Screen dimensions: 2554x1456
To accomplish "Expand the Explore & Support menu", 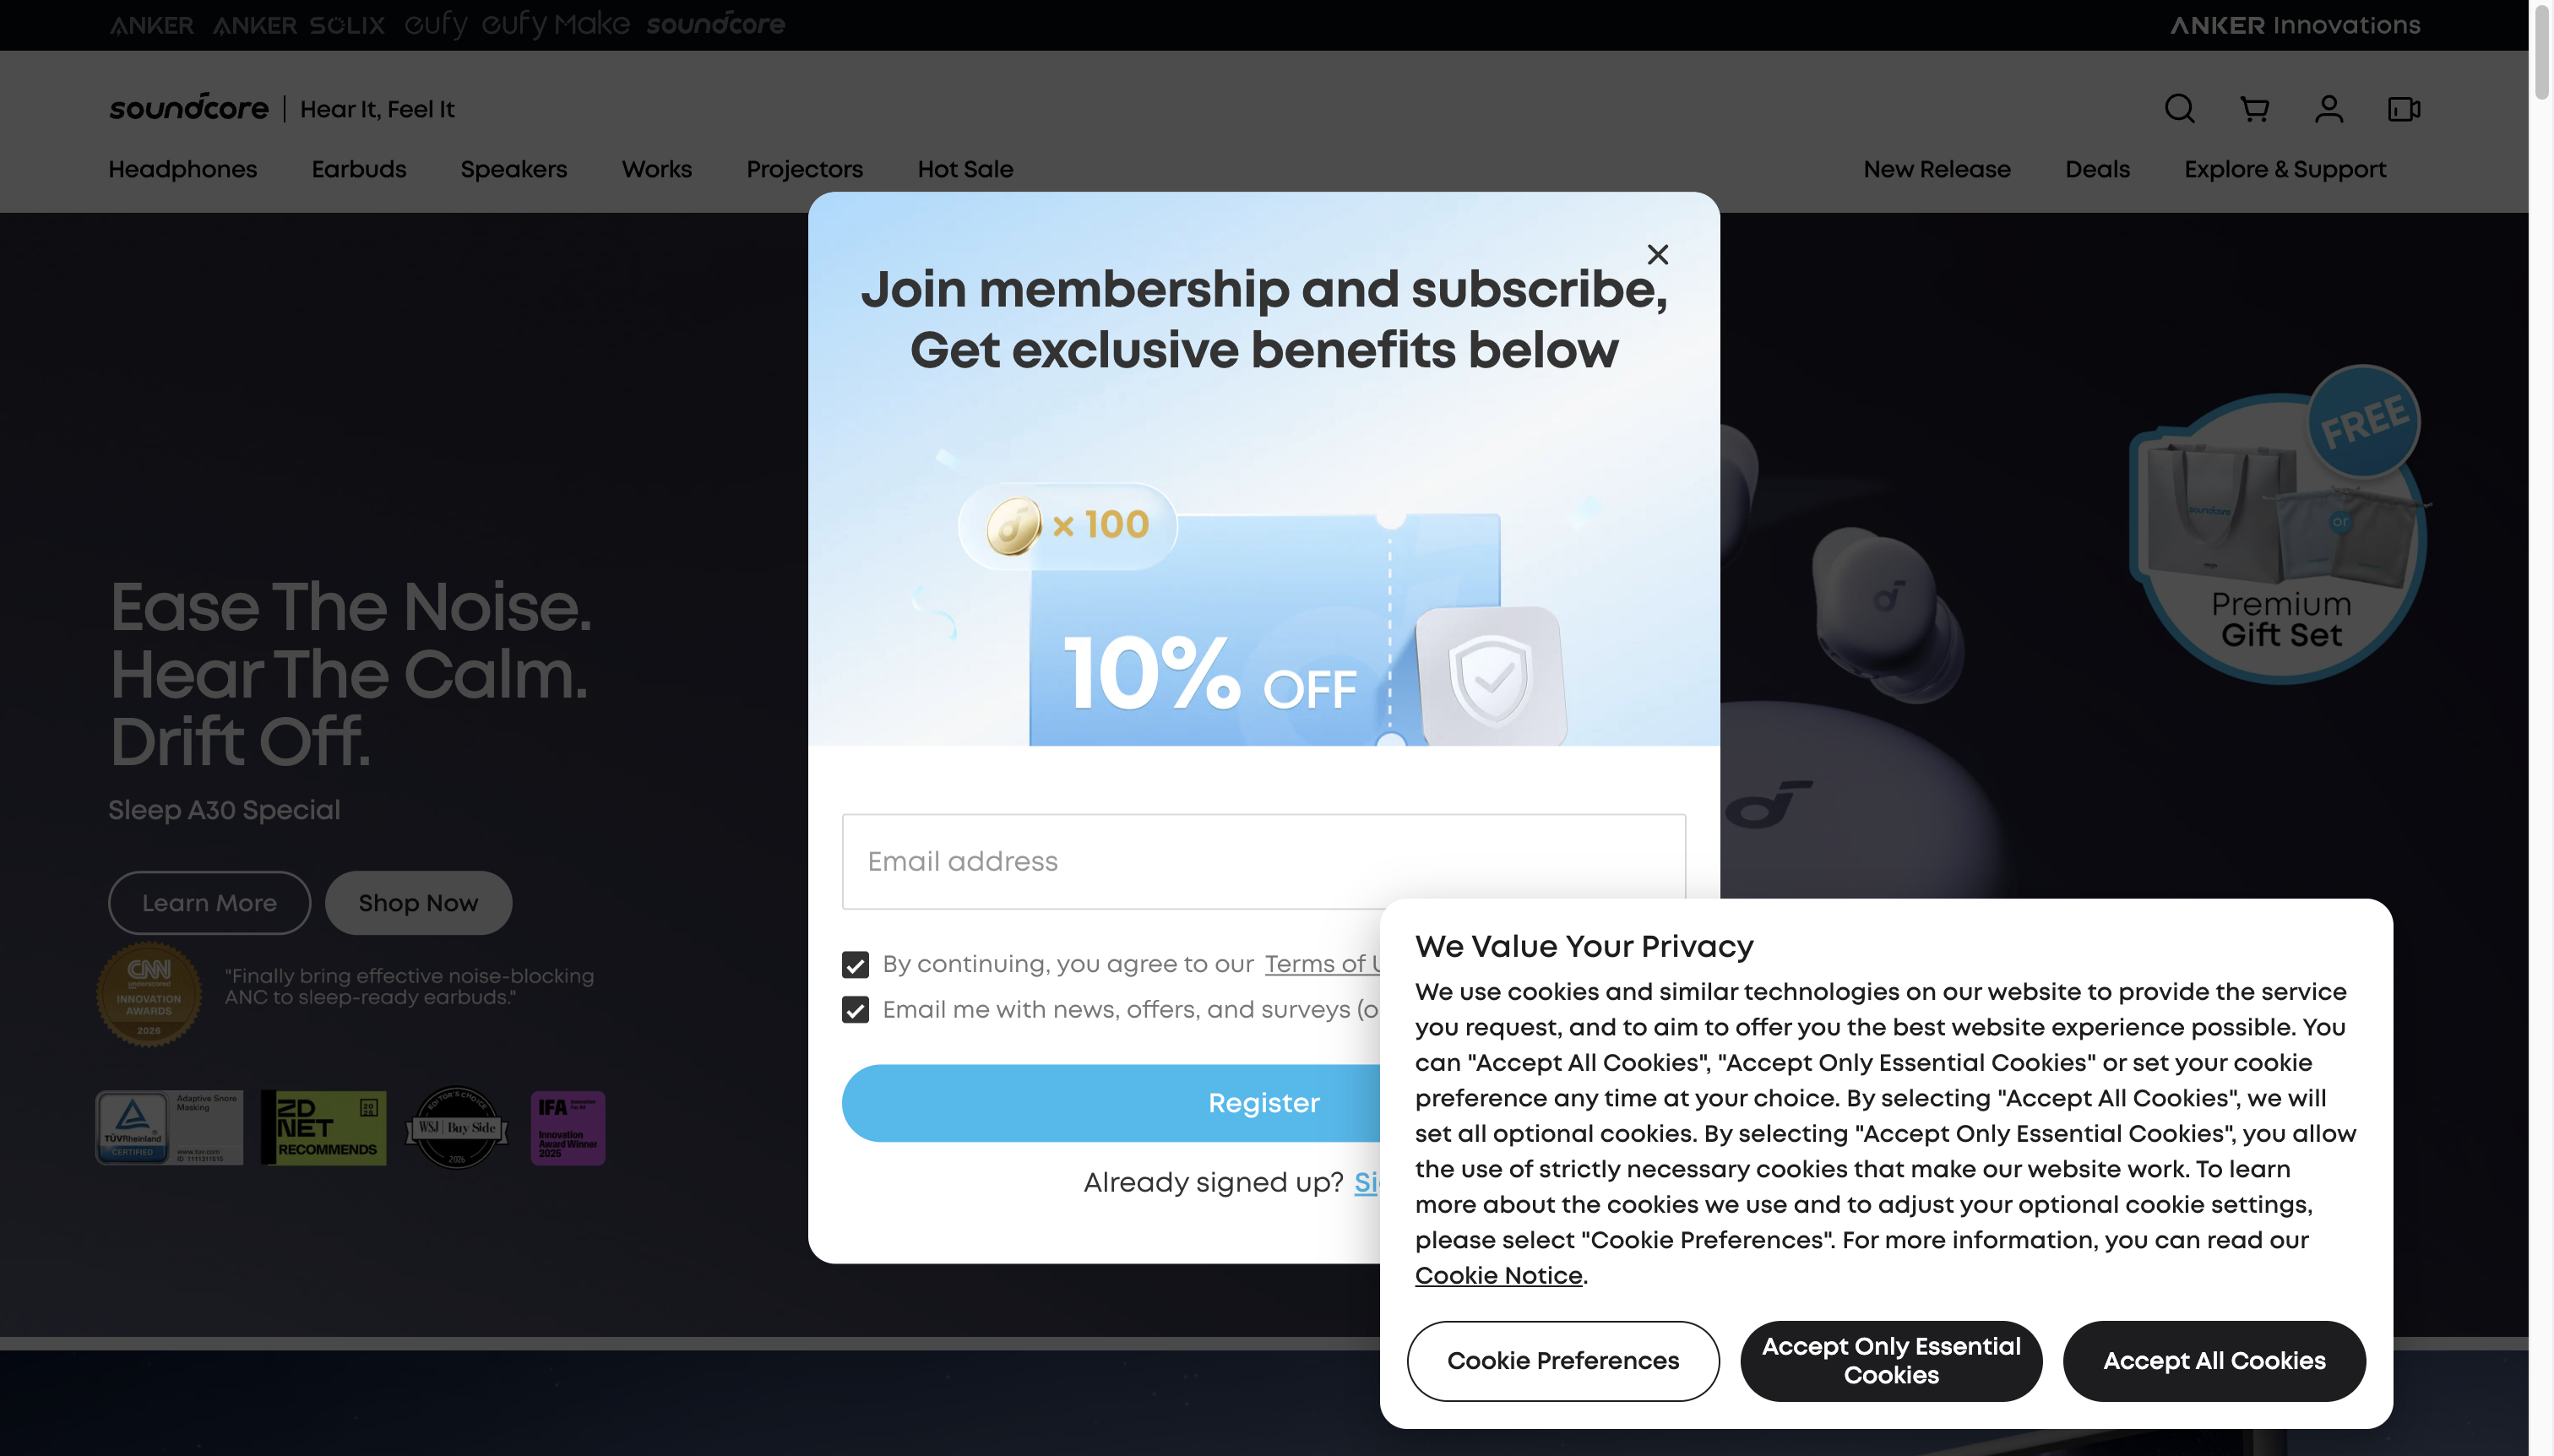I will [2285, 169].
